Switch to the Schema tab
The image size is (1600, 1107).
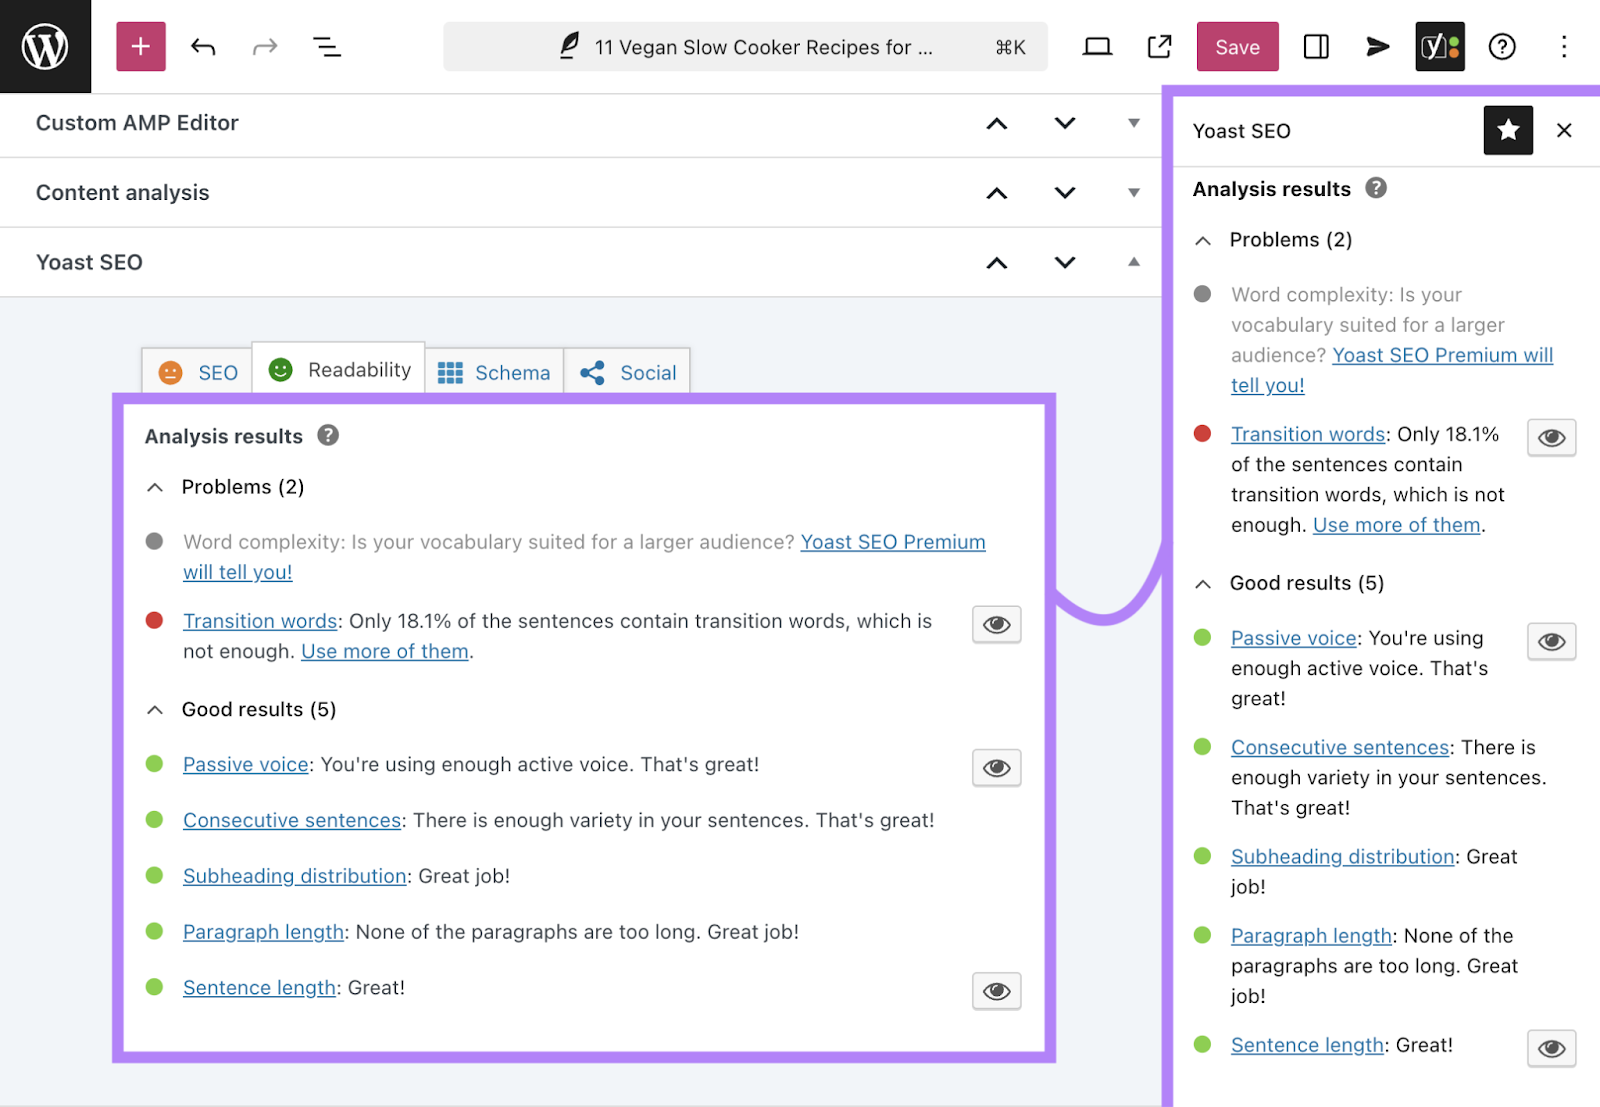point(495,371)
